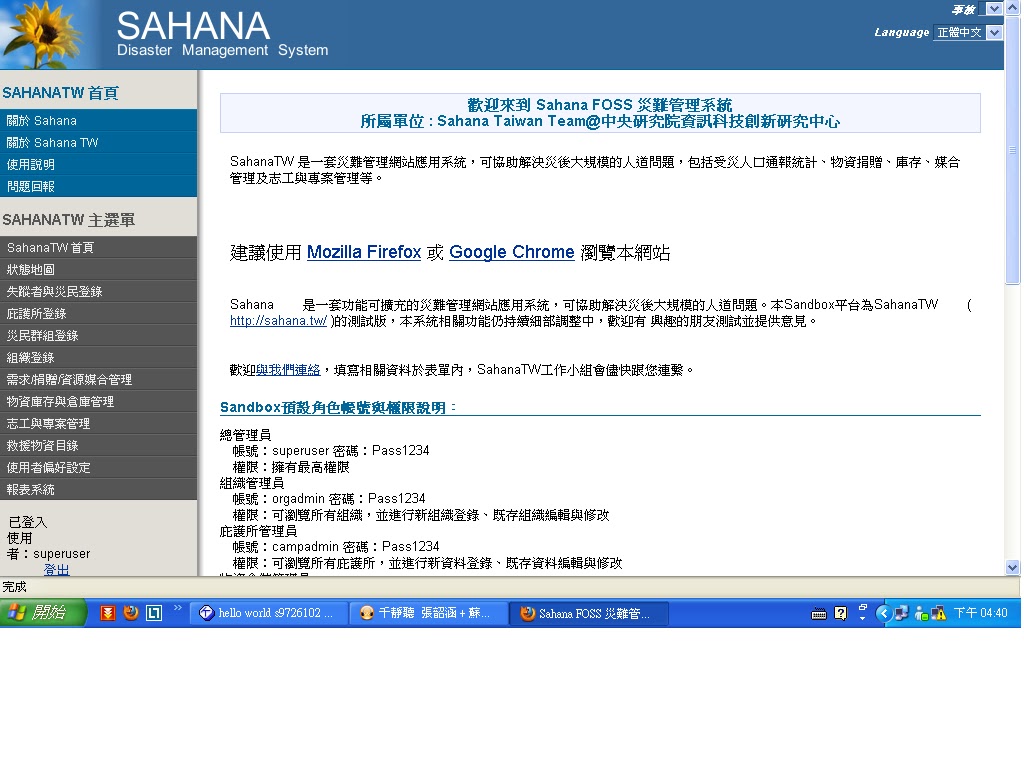Launch Firefox from quick launch
Viewport: 1024px width, 768px height.
point(131,613)
